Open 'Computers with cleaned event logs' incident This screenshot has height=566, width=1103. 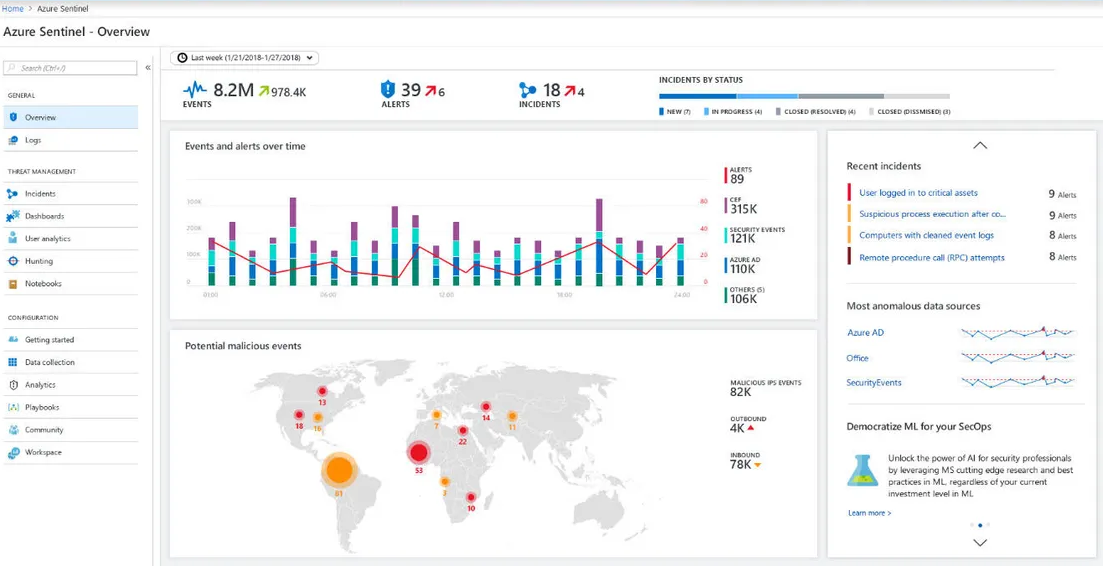926,236
